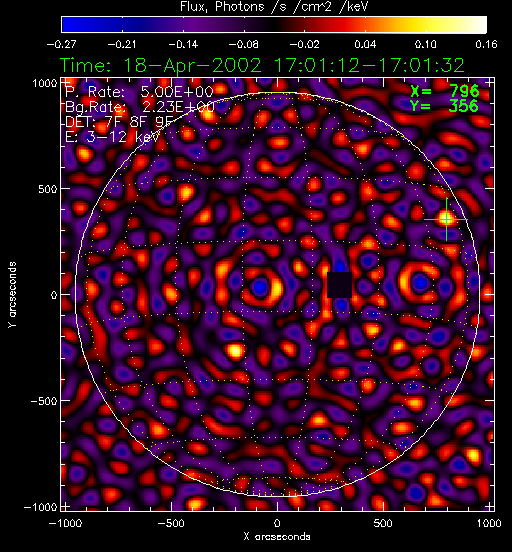Image resolution: width=512 pixels, height=552 pixels.
Task: Select the blue core of right ring source
Action: point(420,283)
